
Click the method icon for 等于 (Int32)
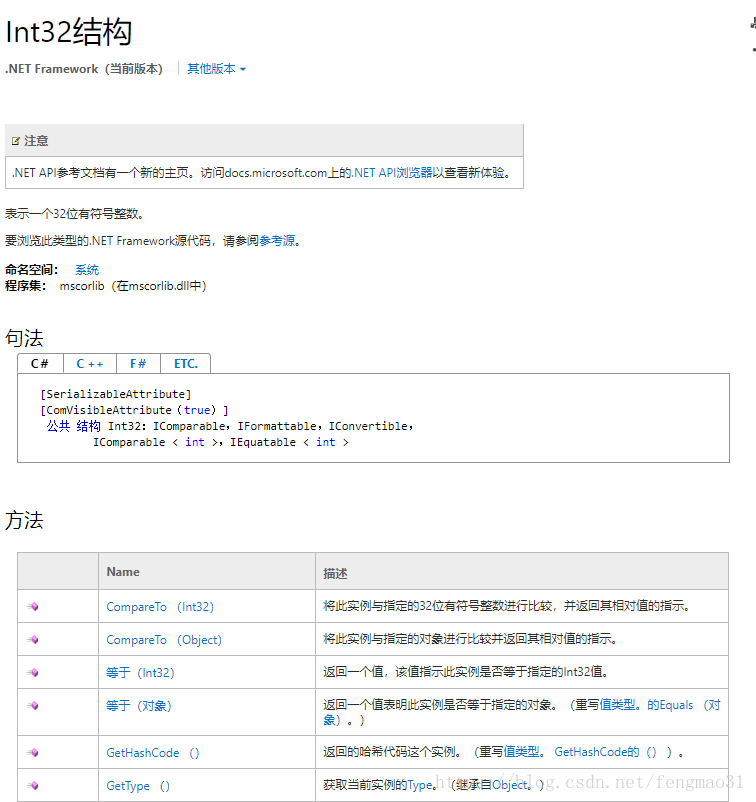click(33, 673)
